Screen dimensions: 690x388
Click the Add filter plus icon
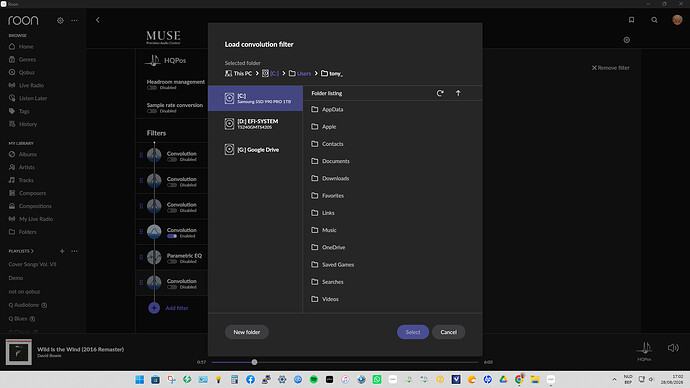[154, 308]
